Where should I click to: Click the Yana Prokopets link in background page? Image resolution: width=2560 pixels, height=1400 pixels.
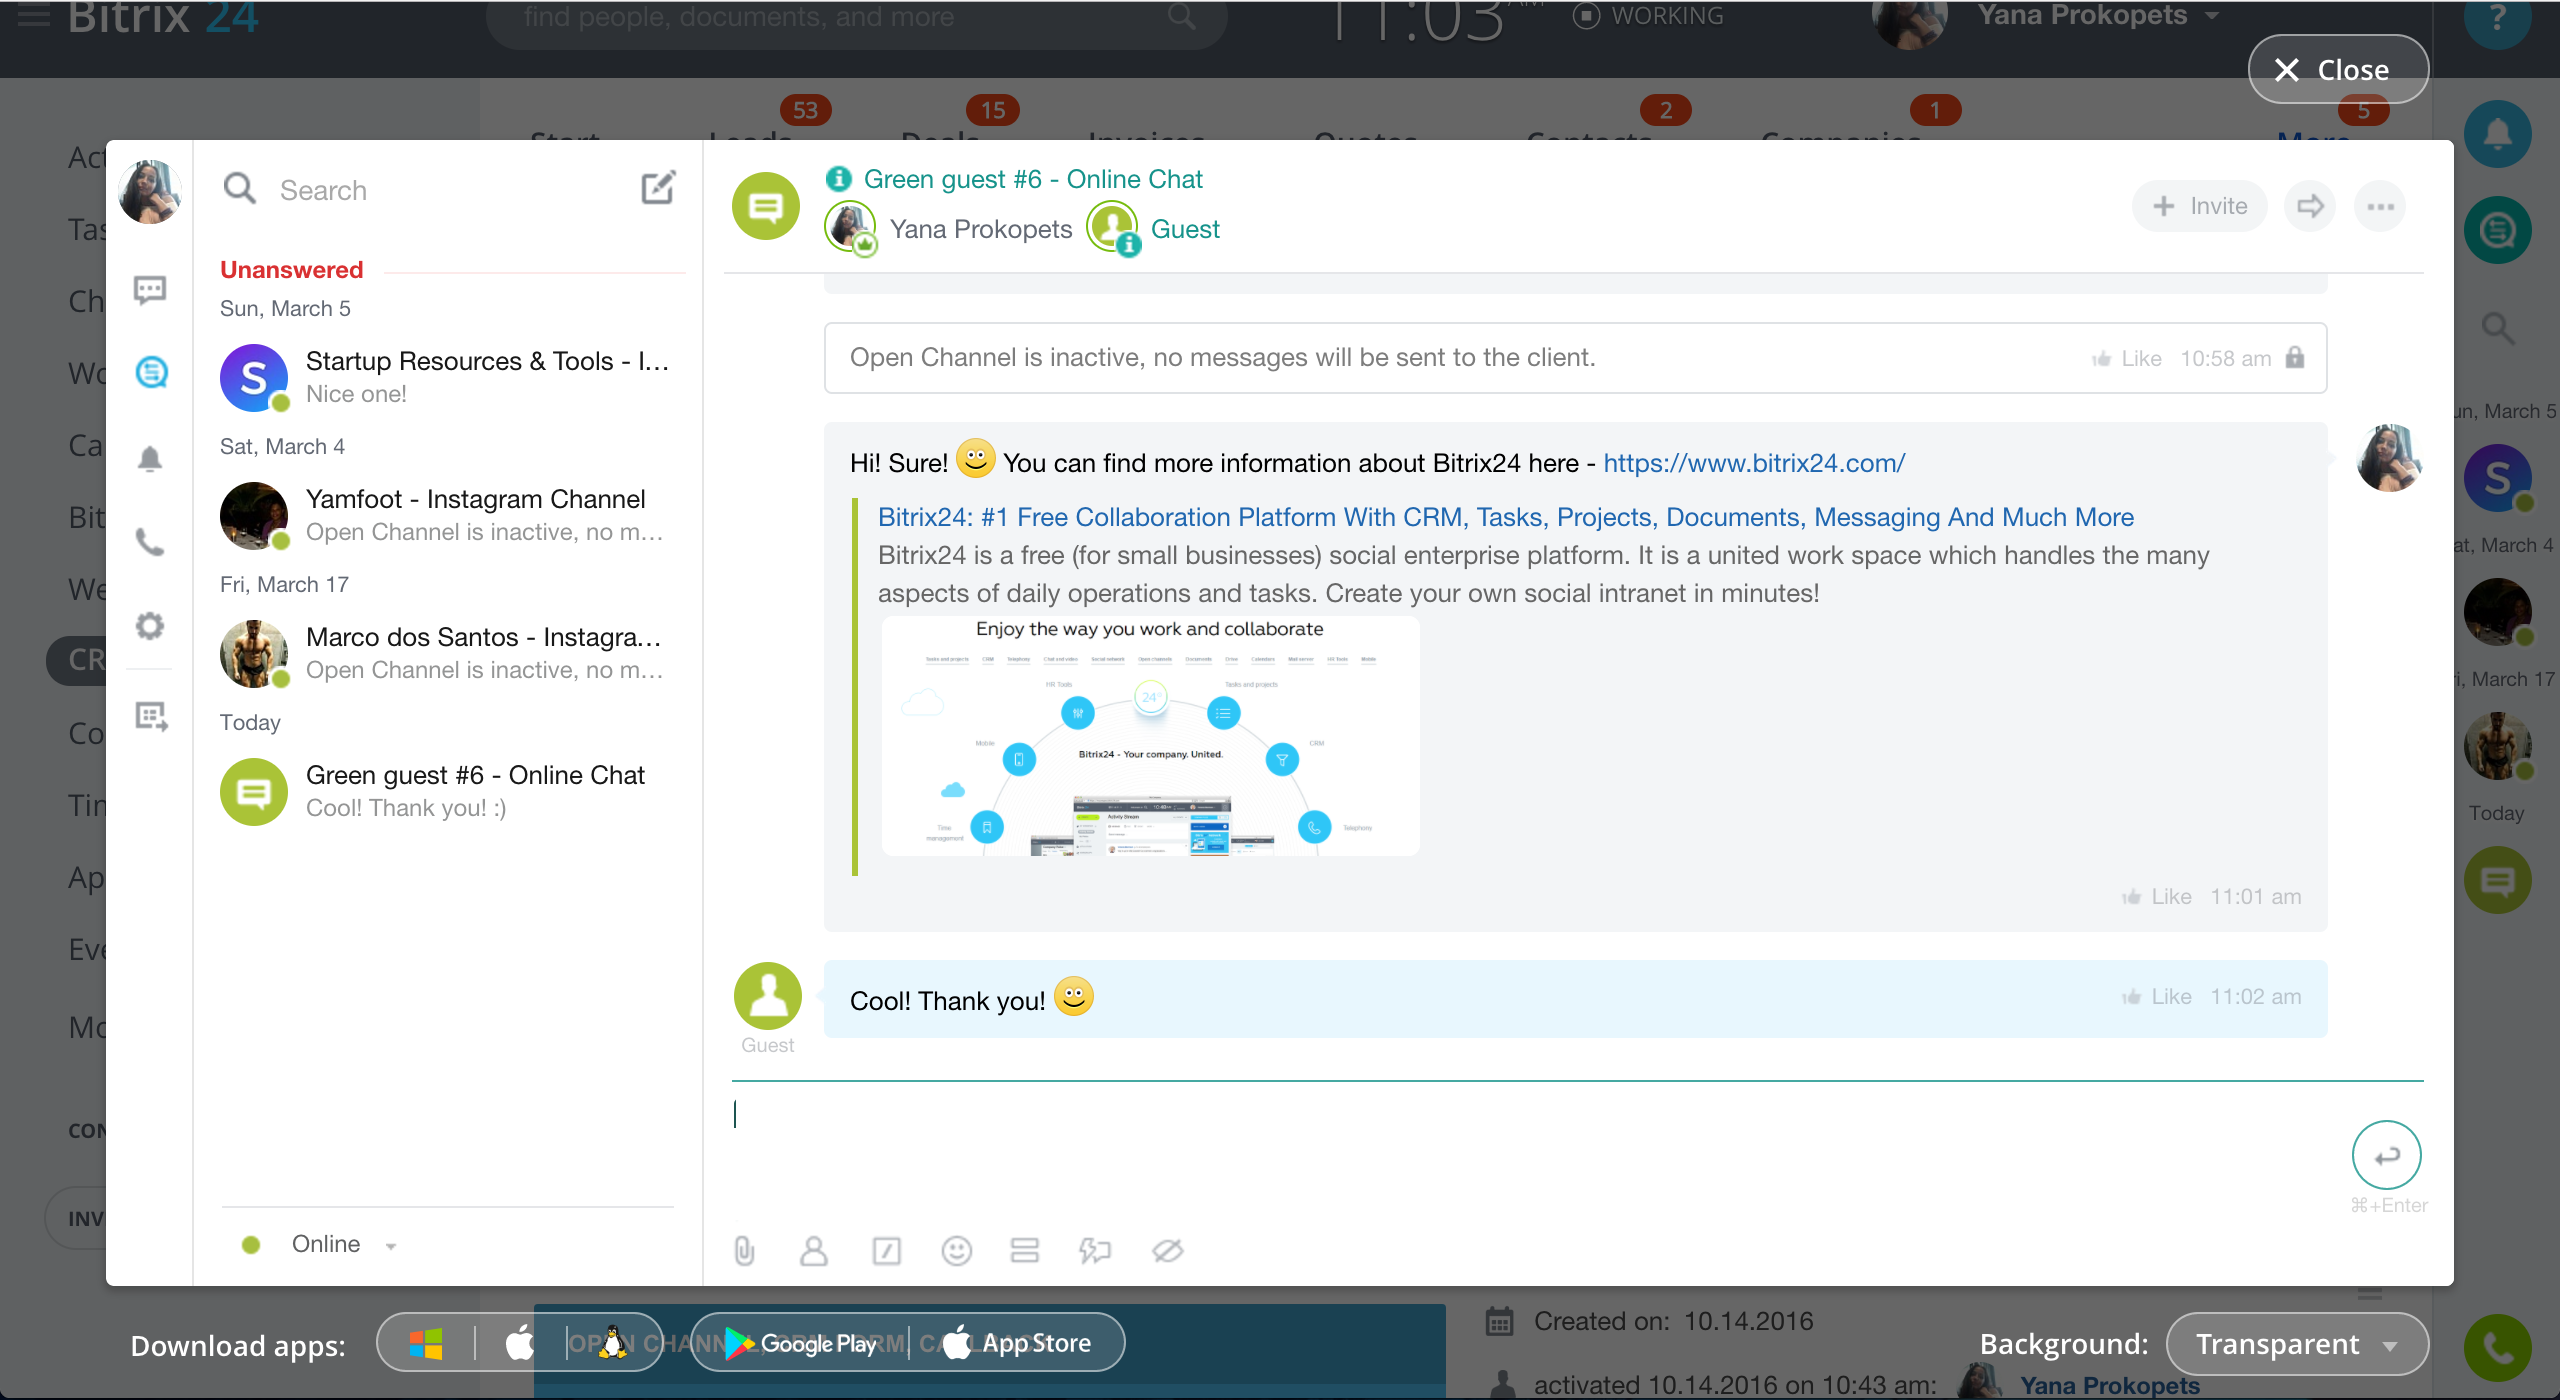[2110, 1385]
